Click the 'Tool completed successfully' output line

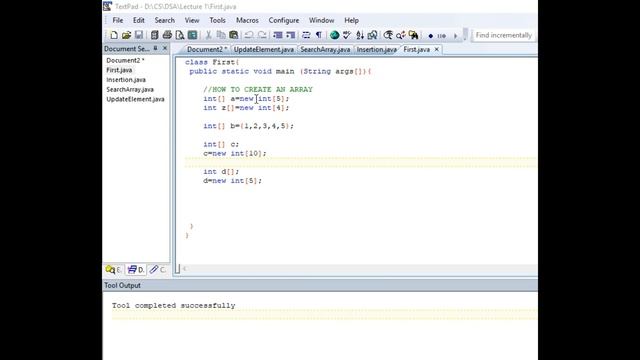(173, 306)
